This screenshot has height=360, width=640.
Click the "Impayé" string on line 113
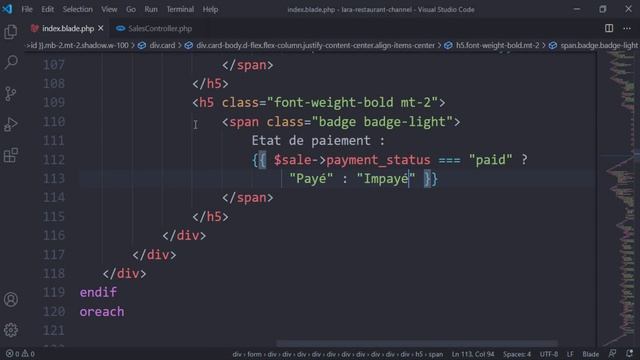(x=386, y=179)
